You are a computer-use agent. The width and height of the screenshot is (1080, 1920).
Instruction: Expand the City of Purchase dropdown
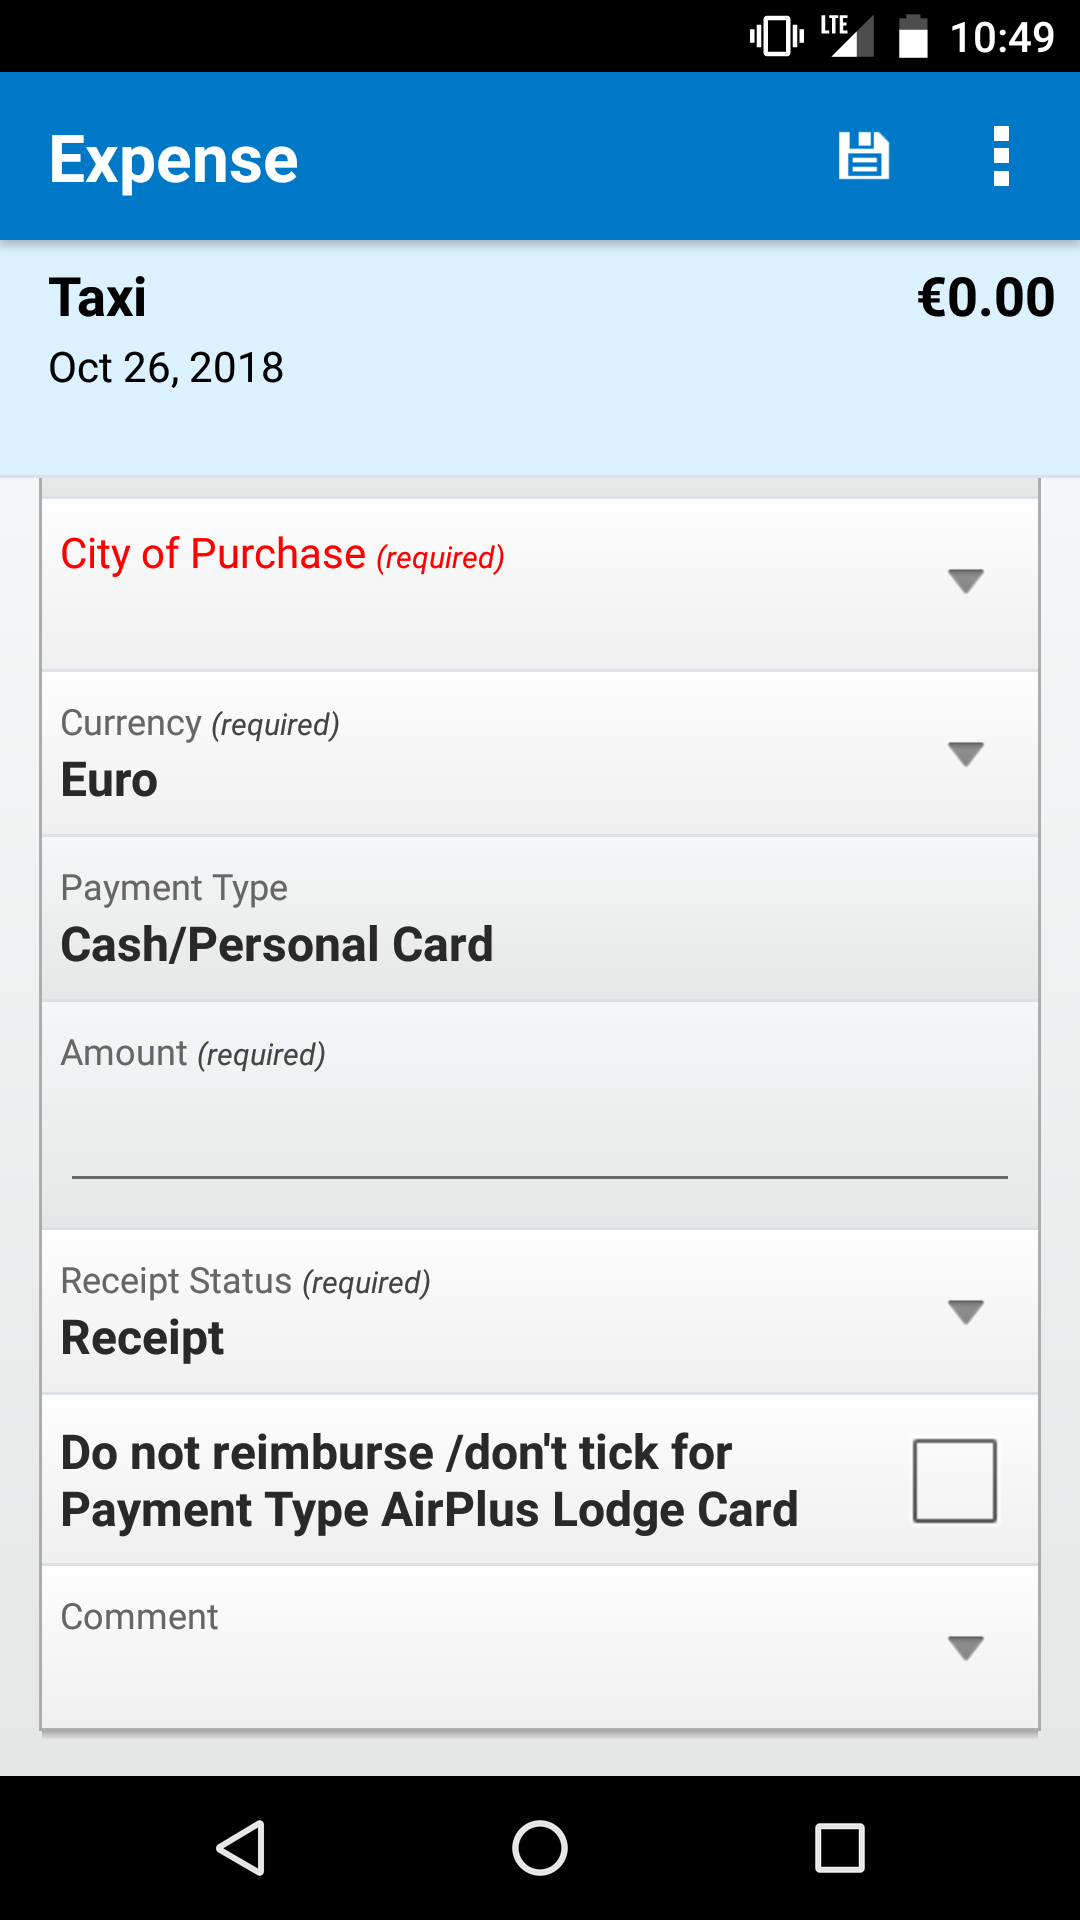coord(965,581)
